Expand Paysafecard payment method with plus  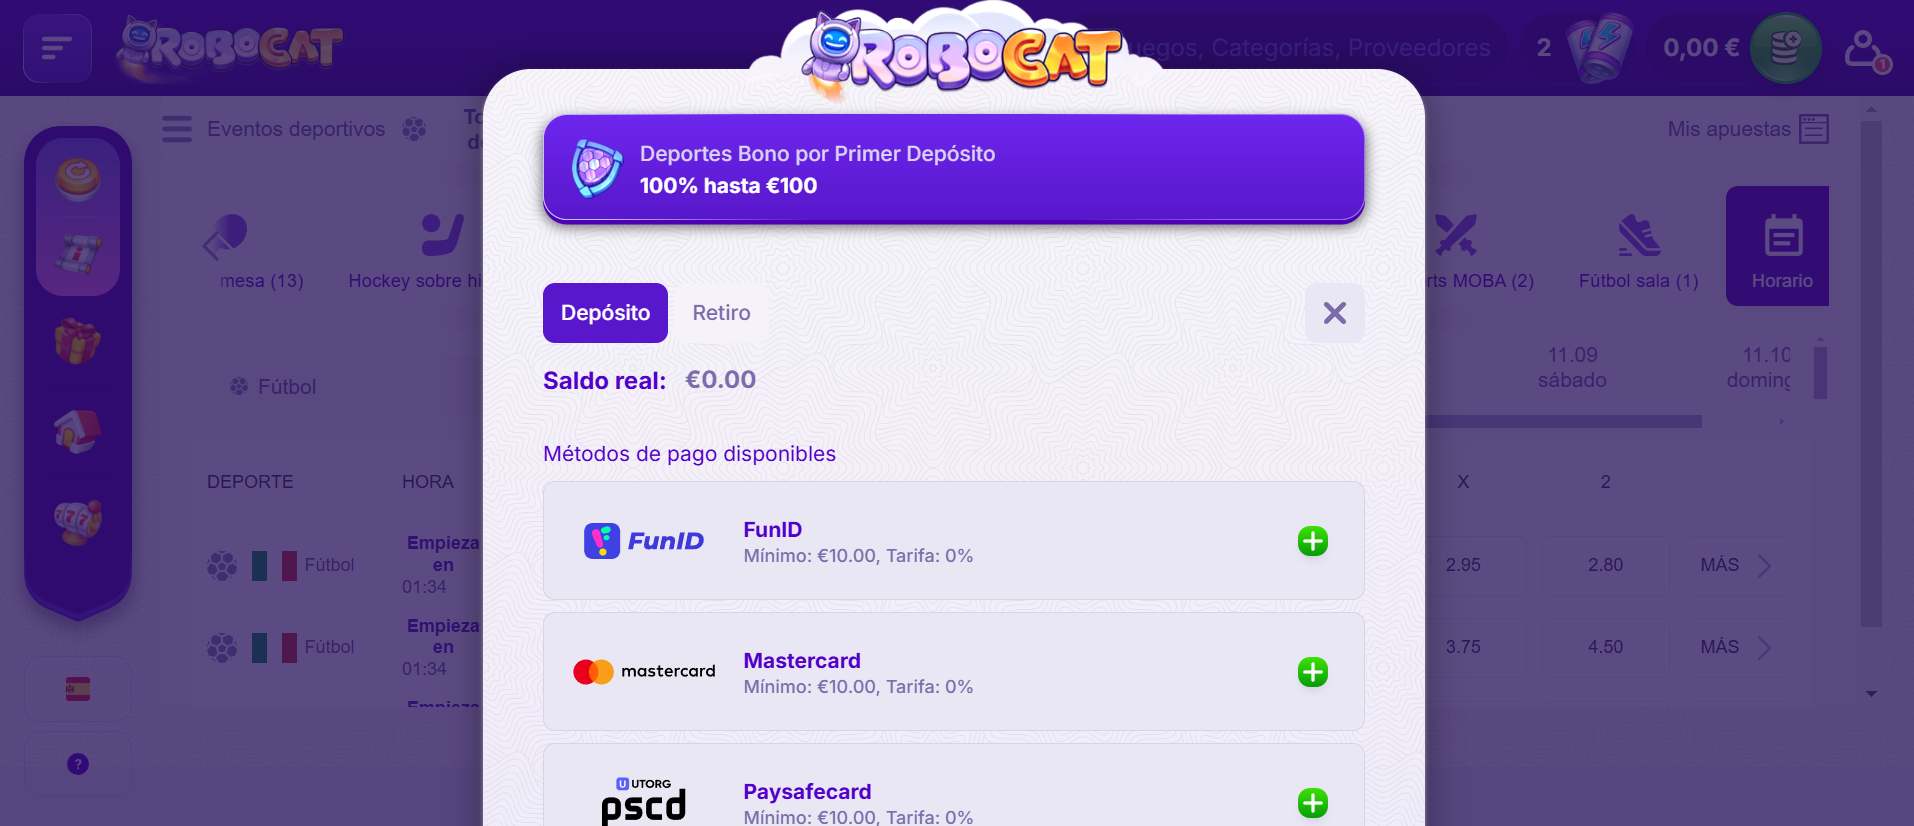[1312, 803]
